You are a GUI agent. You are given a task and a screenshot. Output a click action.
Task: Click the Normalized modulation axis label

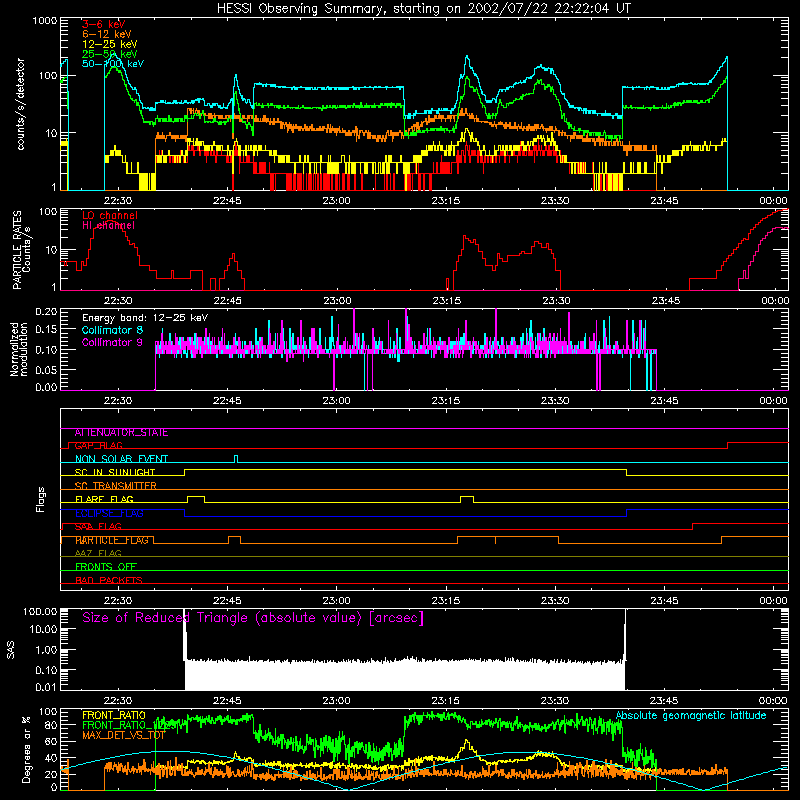19,349
